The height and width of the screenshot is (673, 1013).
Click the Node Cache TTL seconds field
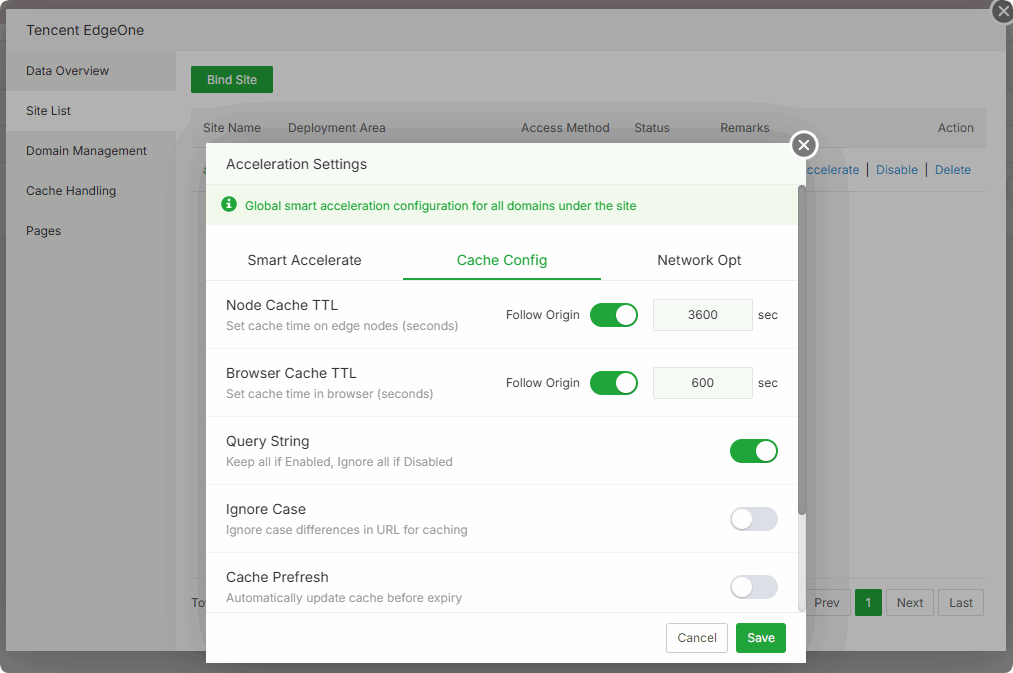[702, 315]
